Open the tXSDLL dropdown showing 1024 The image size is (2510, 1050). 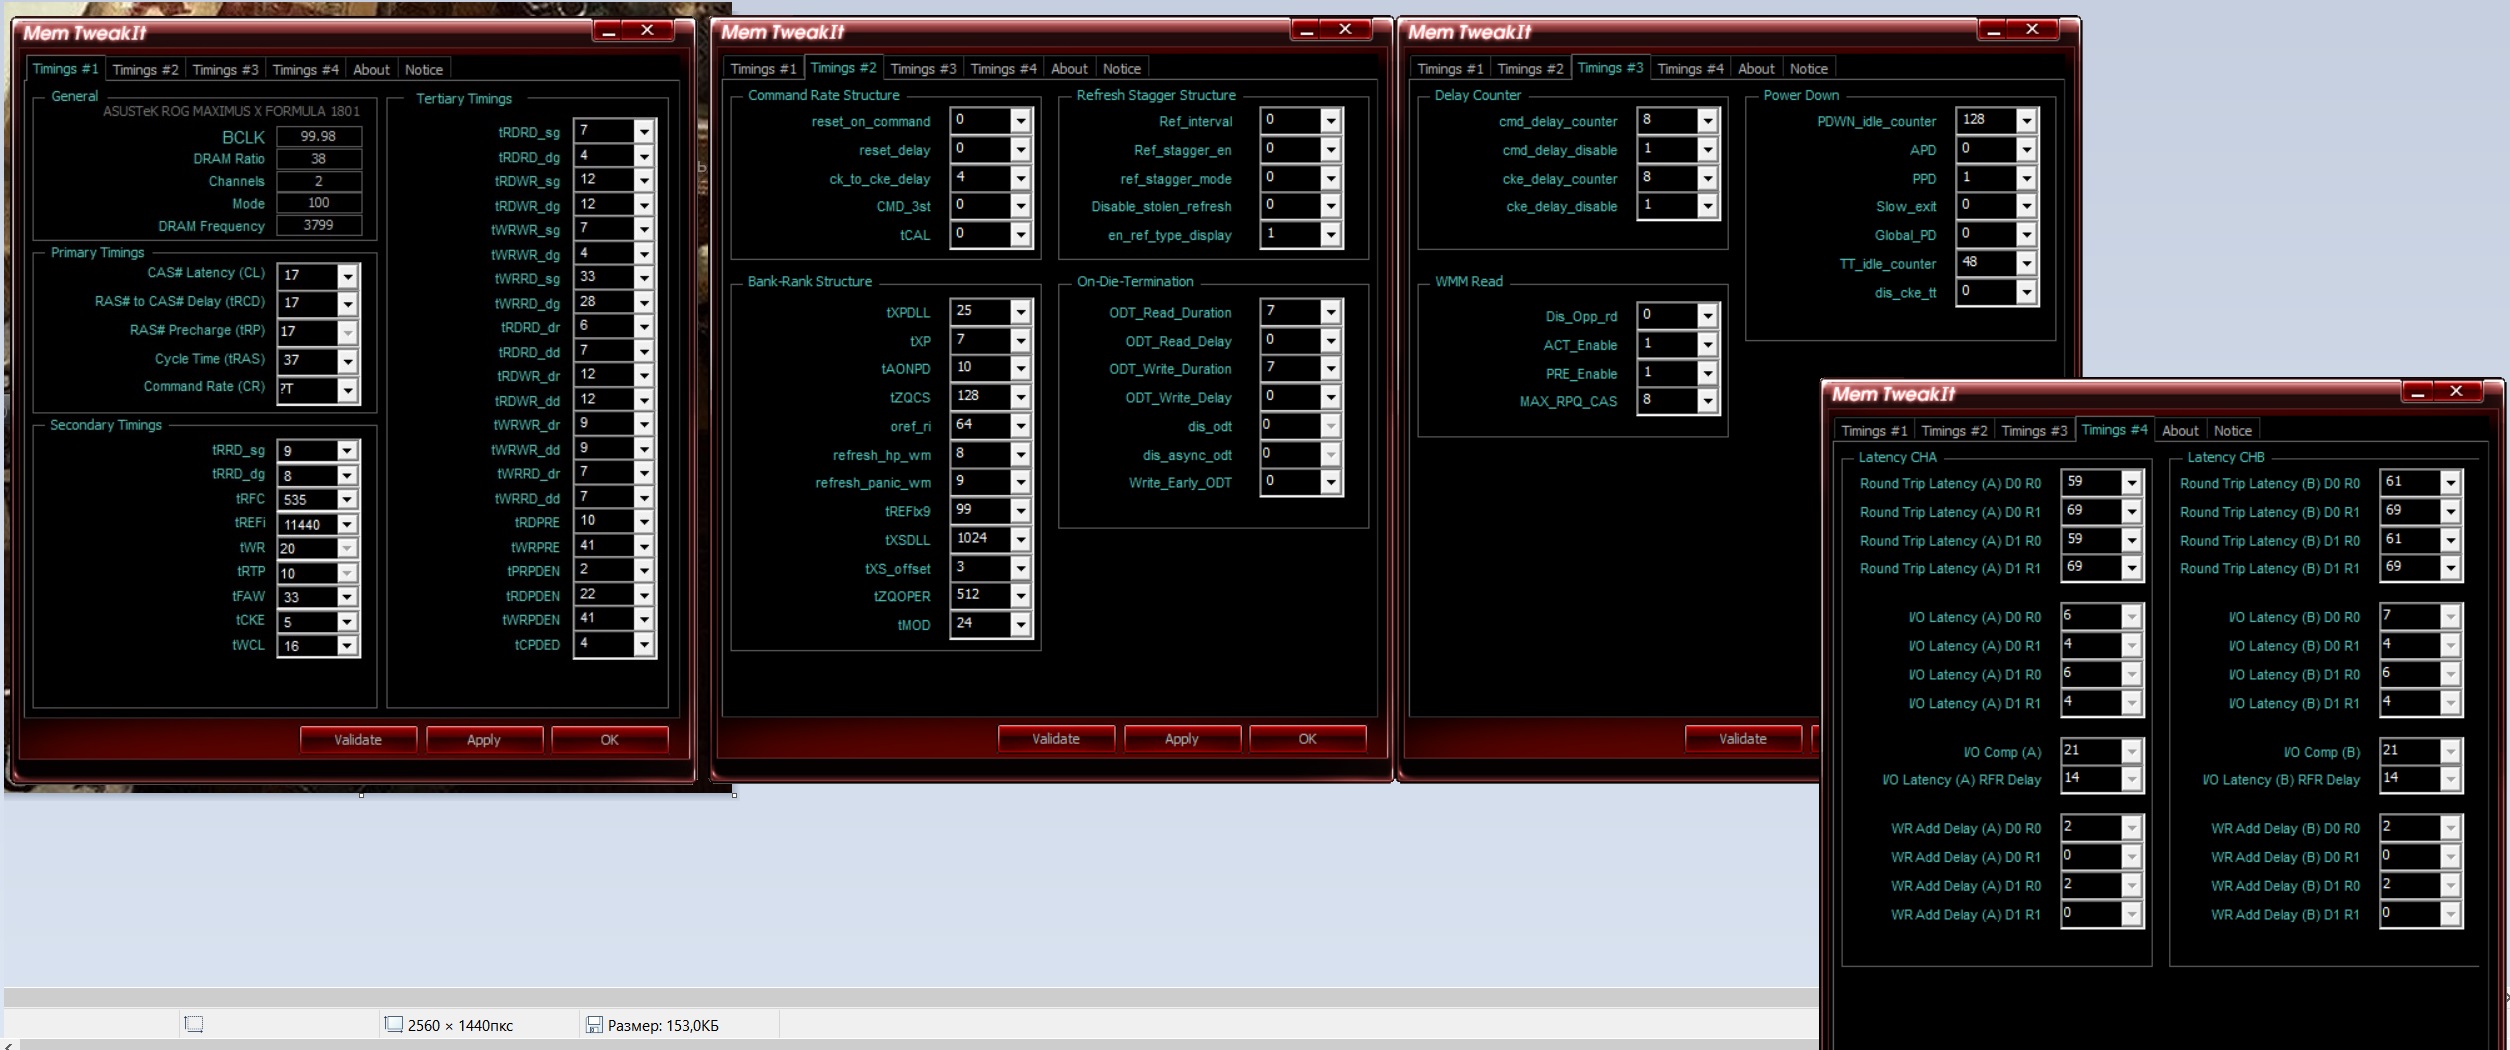1020,539
